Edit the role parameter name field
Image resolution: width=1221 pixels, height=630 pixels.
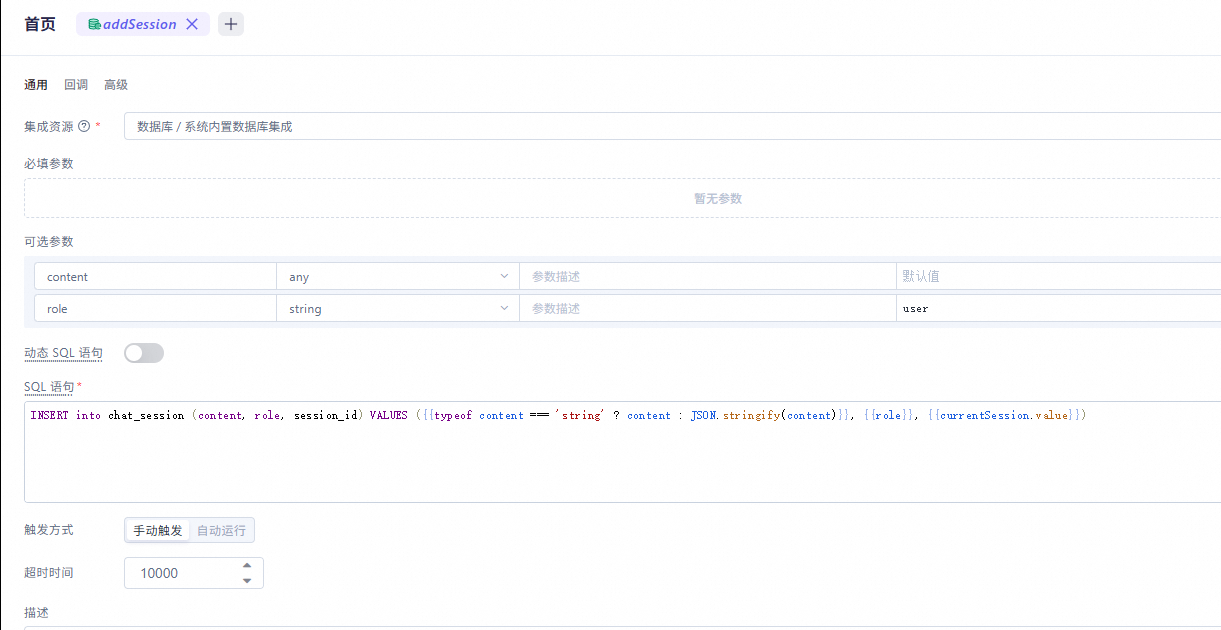(155, 309)
